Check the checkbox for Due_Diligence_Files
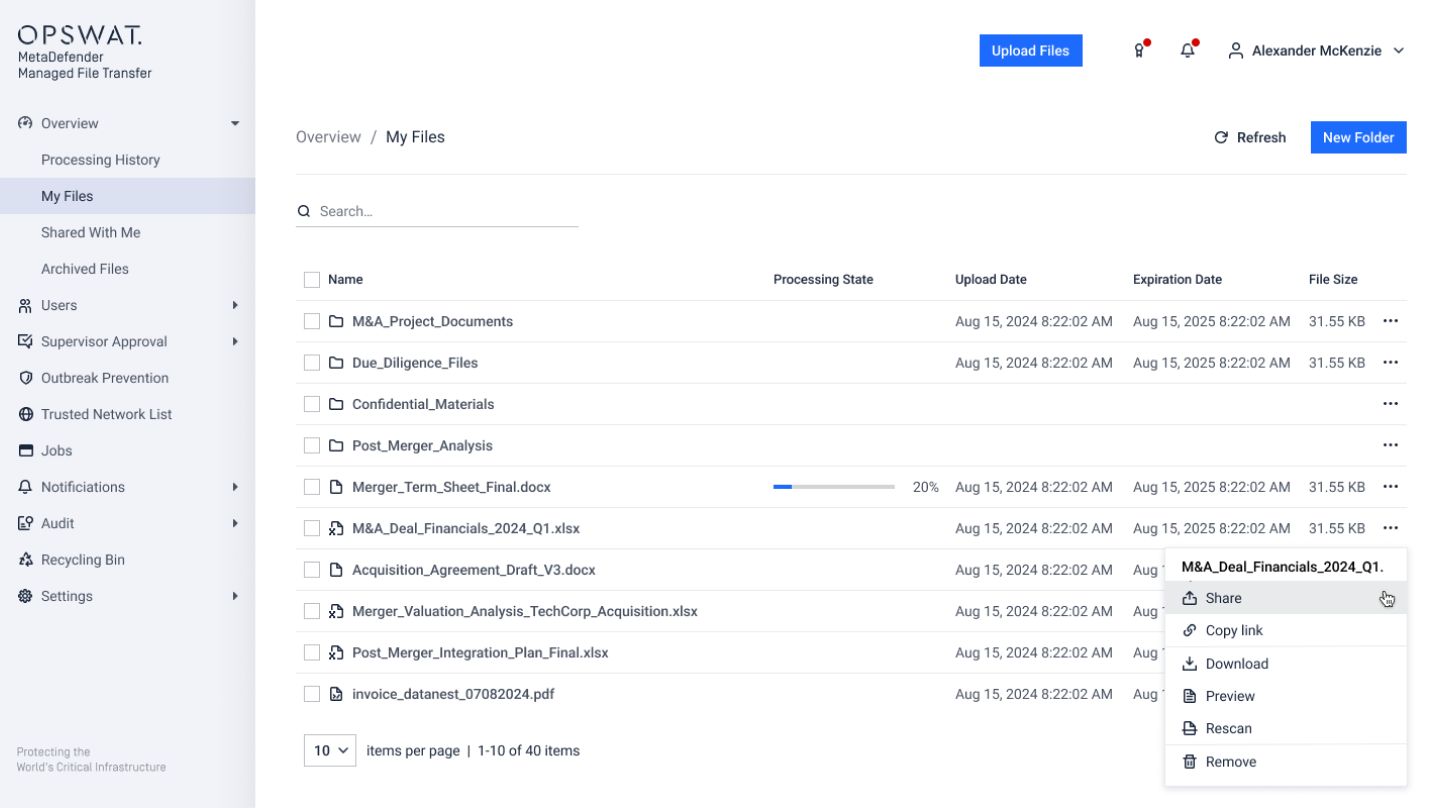The height and width of the screenshot is (808, 1440). pyautogui.click(x=311, y=362)
